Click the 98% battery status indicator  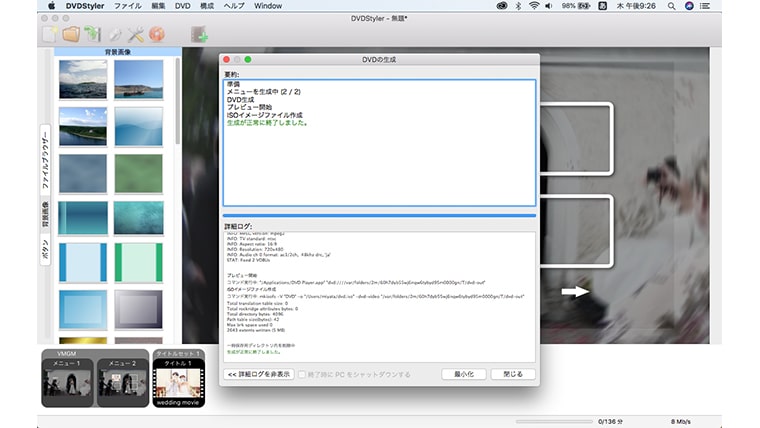[575, 6]
